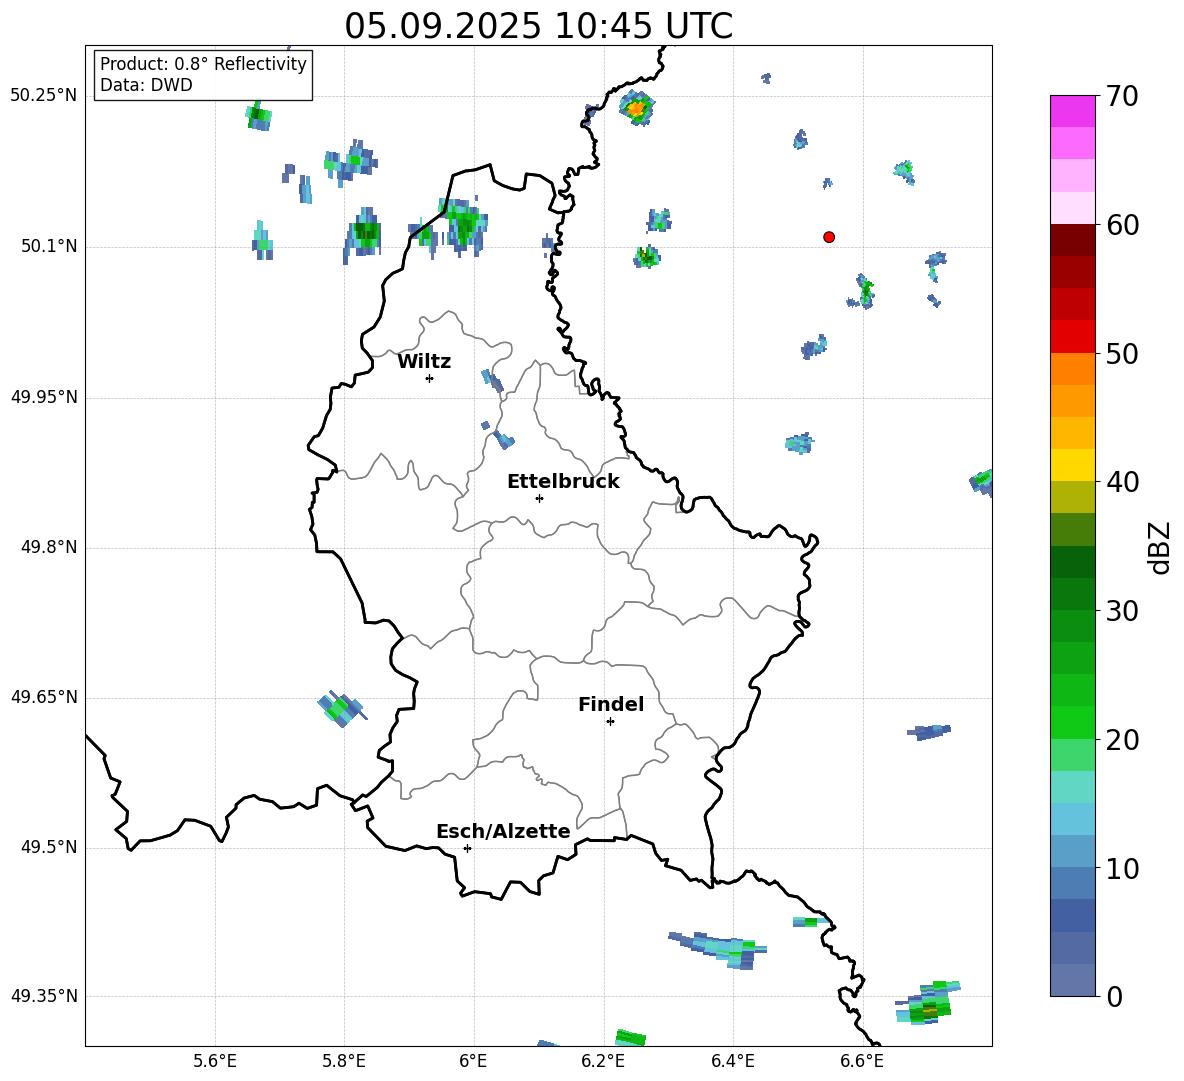The width and height of the screenshot is (1184, 1081).
Task: Click the orange-core radar echo at top
Action: pos(636,105)
